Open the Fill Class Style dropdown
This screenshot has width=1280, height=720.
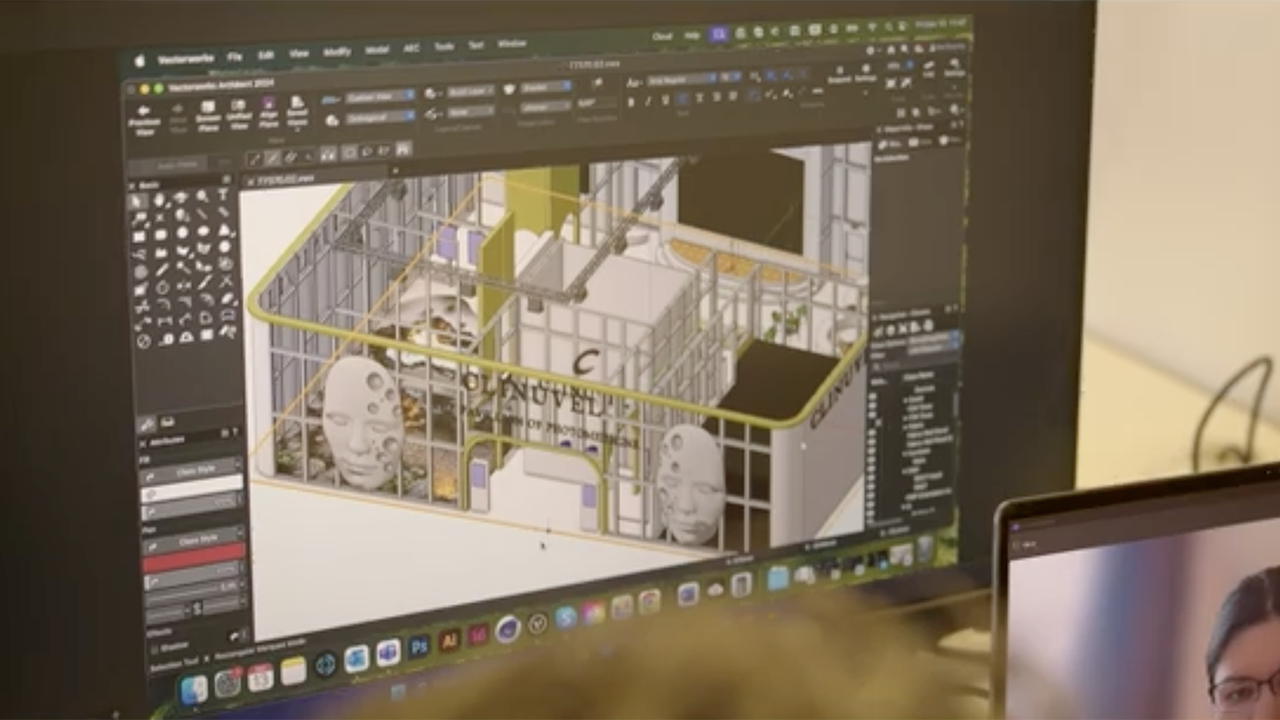click(x=193, y=469)
